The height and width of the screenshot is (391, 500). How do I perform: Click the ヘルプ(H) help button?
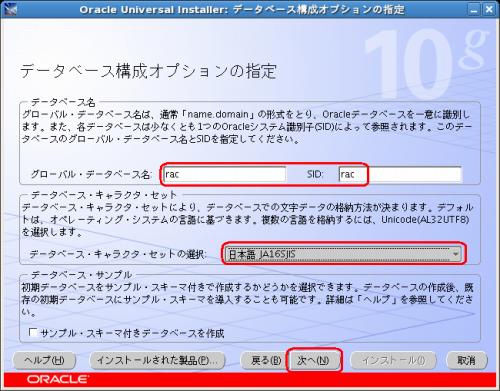[x=44, y=360]
